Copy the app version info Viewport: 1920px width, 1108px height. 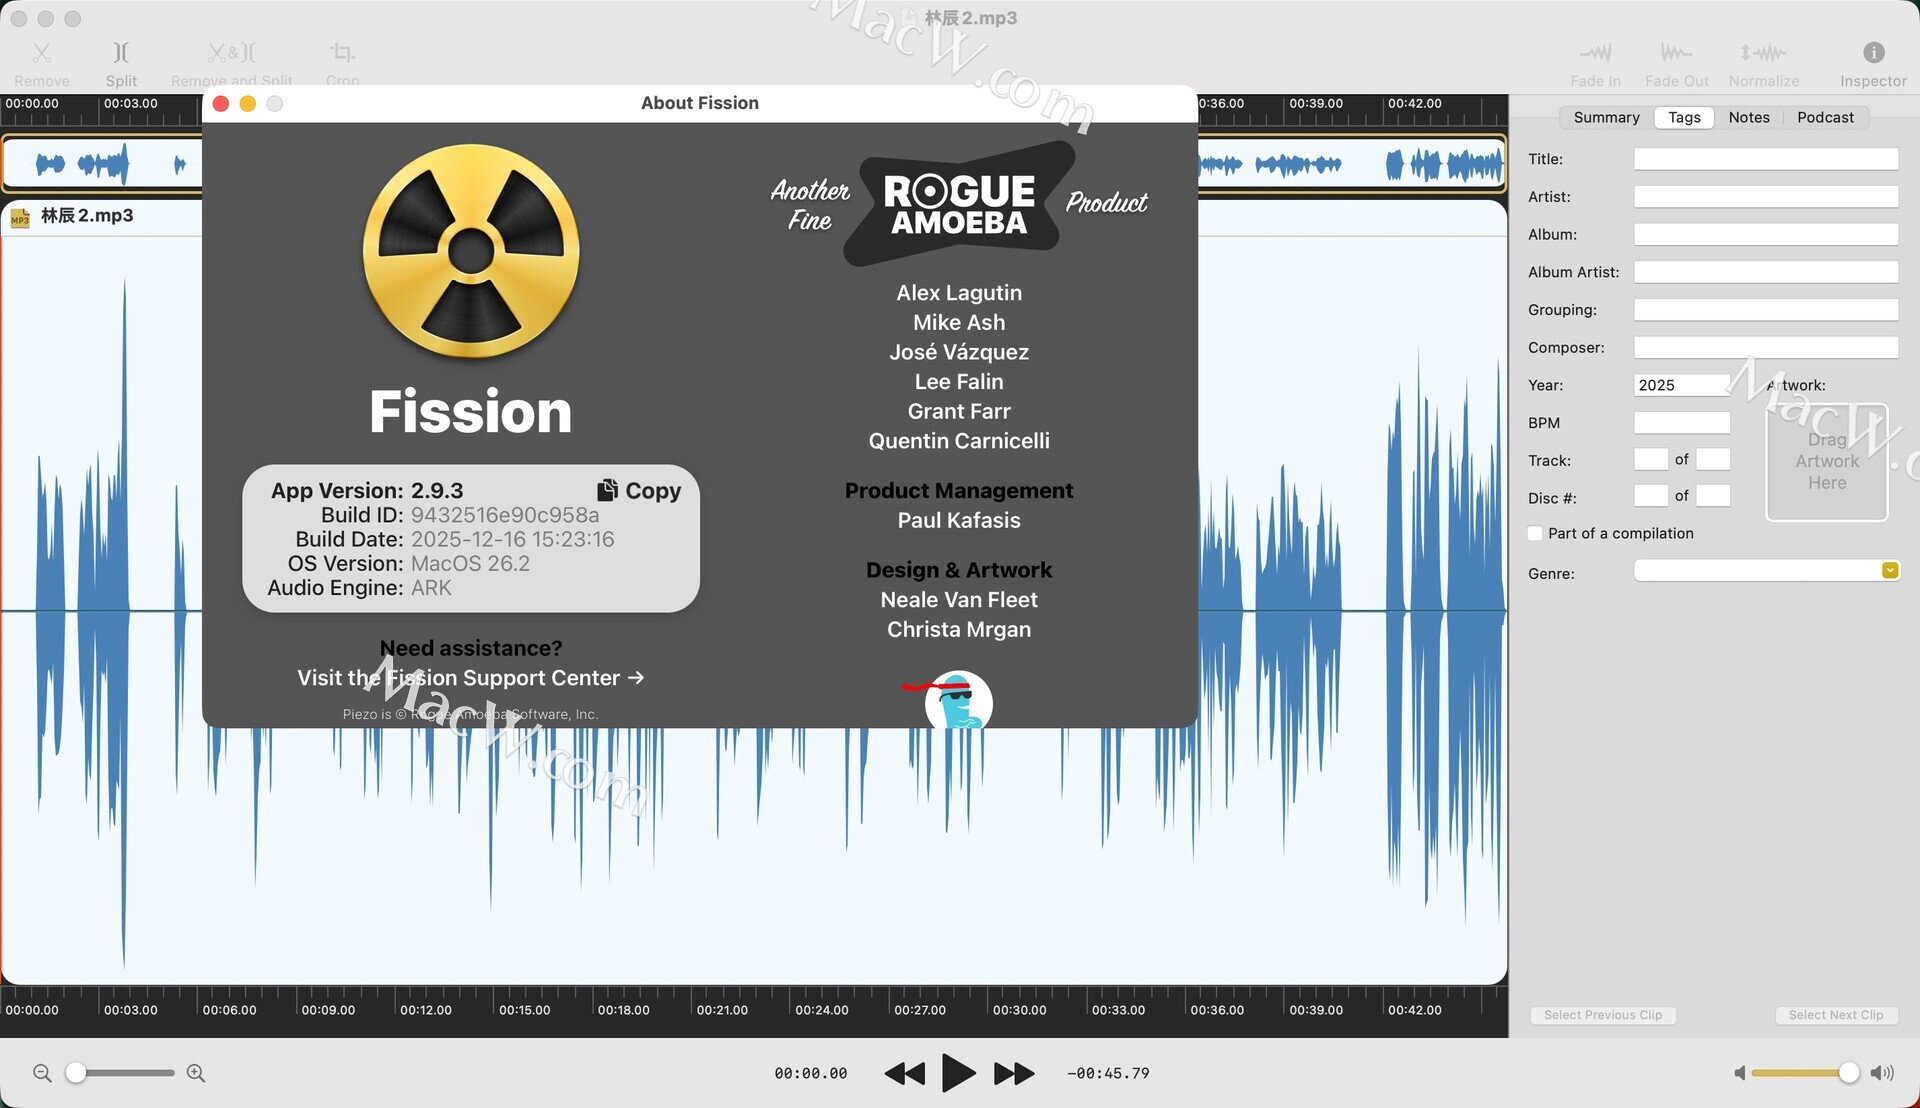tap(640, 491)
